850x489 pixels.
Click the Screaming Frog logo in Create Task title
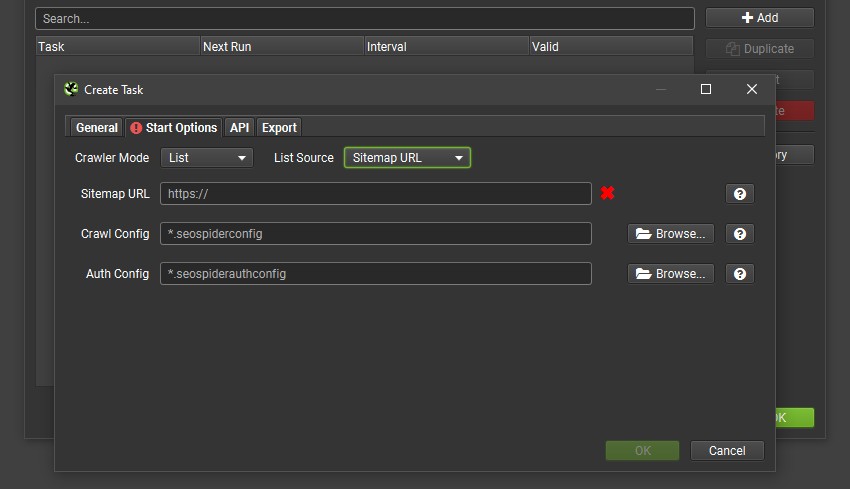71,89
